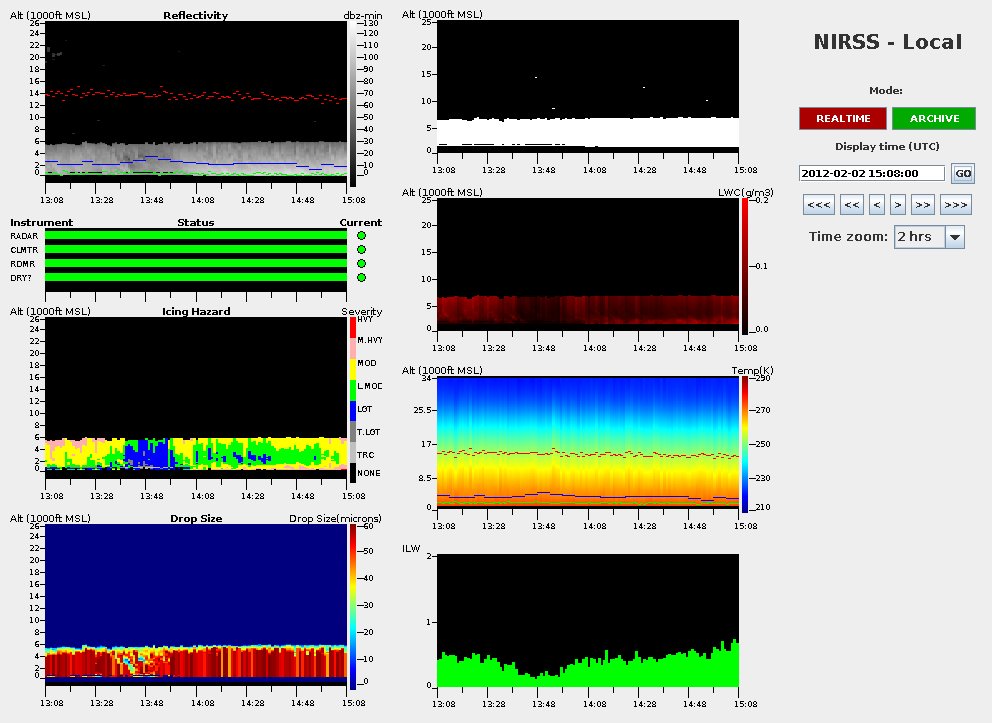Switch mode to REALTIME

[x=842, y=118]
